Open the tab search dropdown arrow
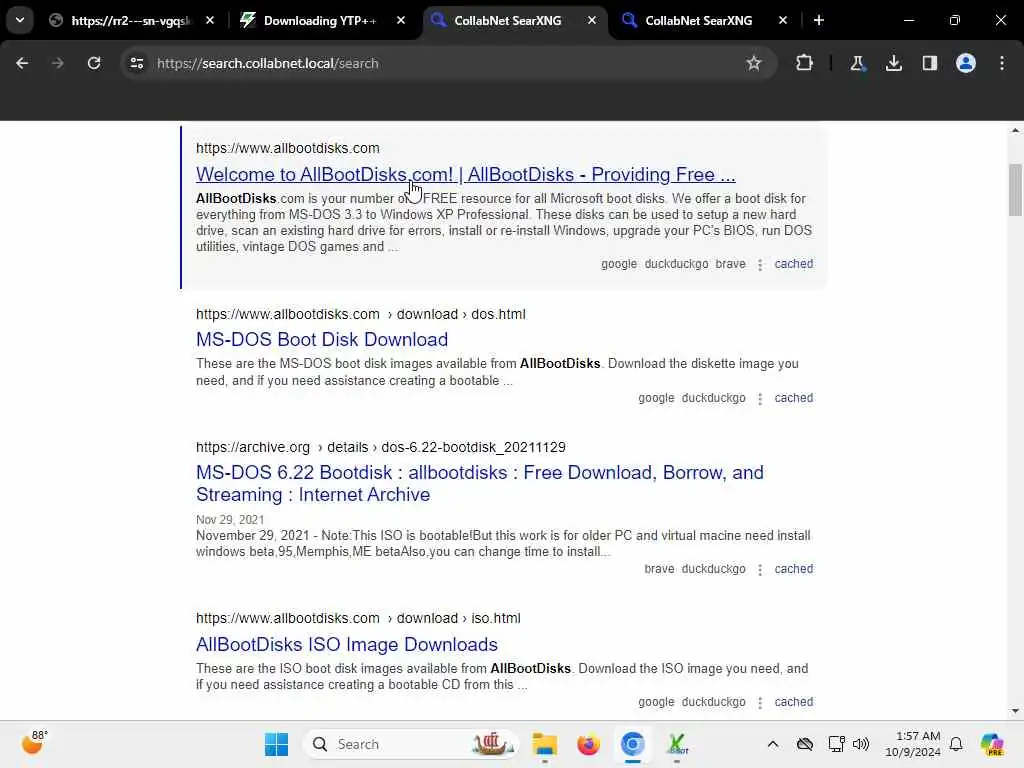 pyautogui.click(x=20, y=20)
